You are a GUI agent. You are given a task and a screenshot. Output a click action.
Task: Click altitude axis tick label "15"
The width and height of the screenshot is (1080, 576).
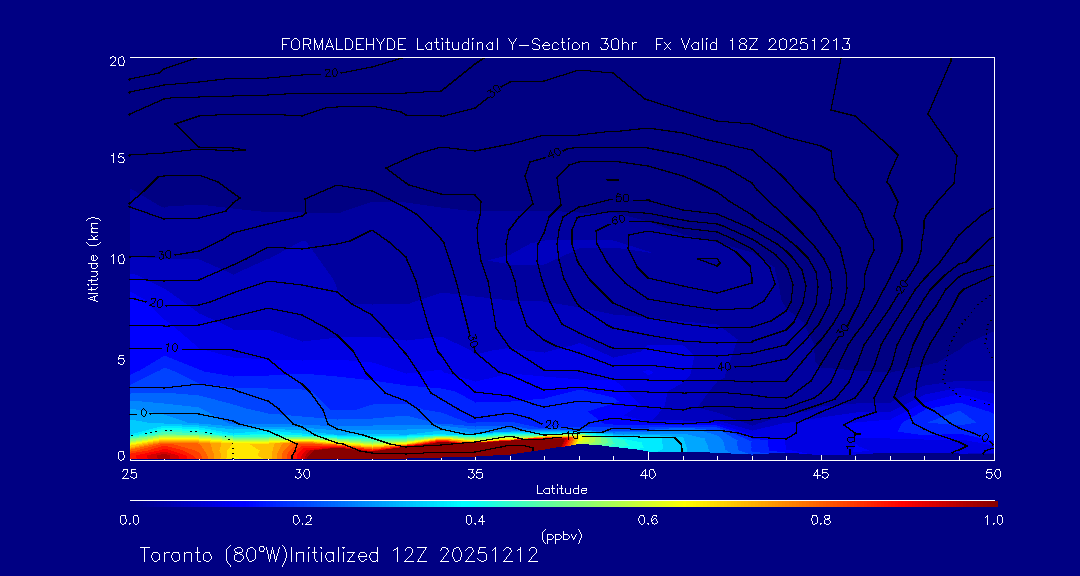[116, 158]
